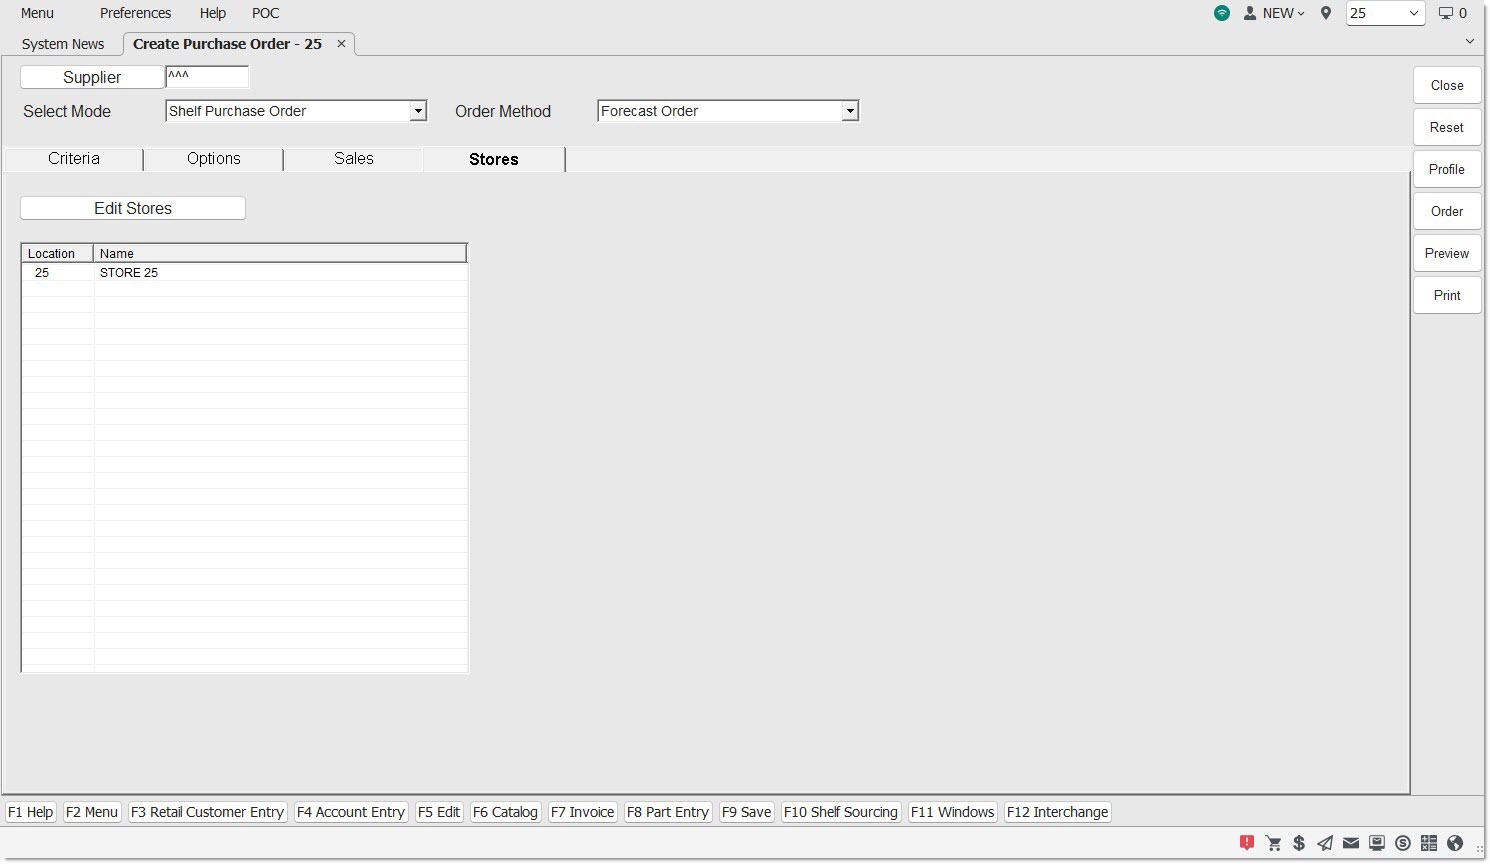Click the green wifi connection icon
1490x864 pixels.
[1222, 13]
